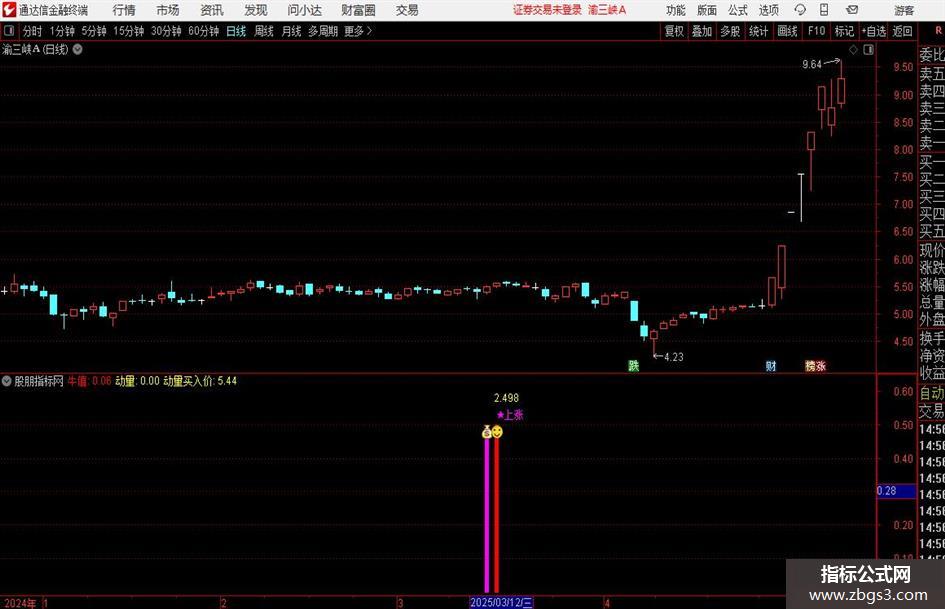Click the 0.28 axis value highlight
Screen dimensions: 945x609
tap(896, 491)
